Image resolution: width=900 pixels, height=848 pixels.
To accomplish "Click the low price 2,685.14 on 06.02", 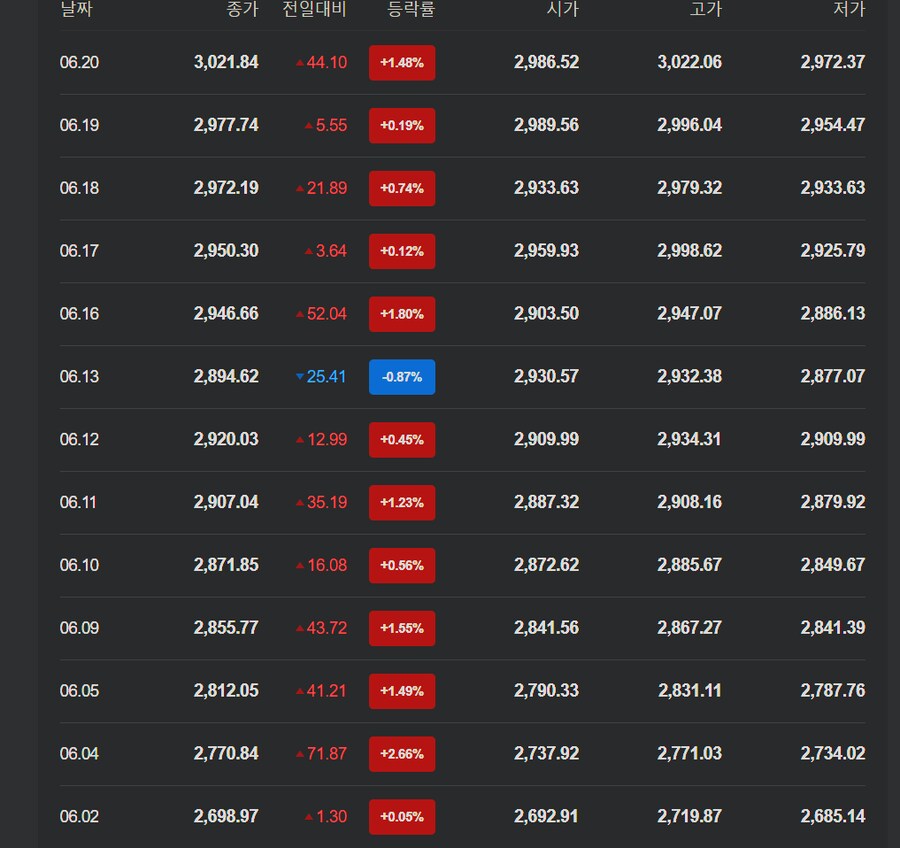I will click(x=833, y=816).
